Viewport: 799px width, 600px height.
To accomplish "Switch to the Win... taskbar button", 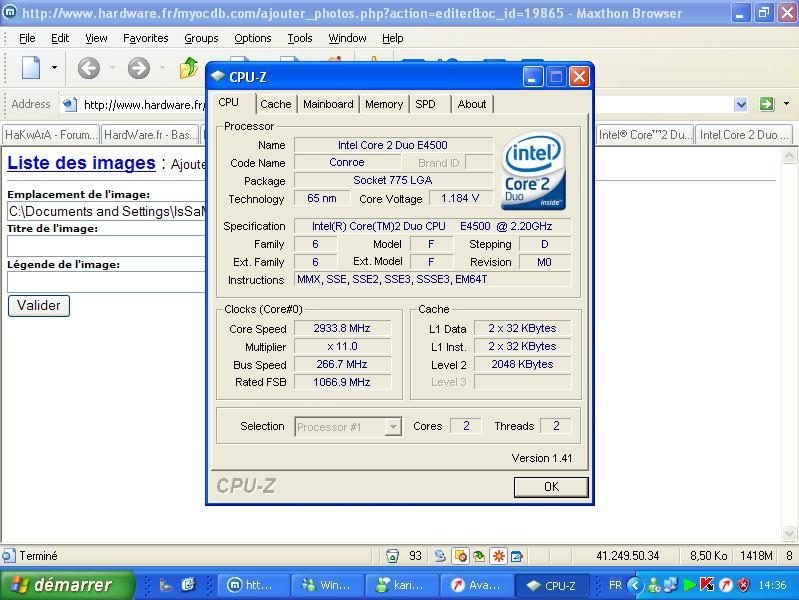I will [328, 585].
